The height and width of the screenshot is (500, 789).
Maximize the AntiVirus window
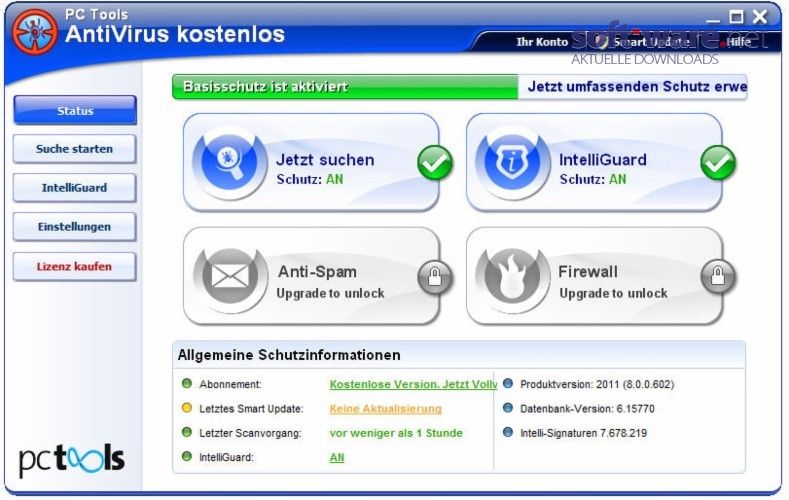pos(737,17)
